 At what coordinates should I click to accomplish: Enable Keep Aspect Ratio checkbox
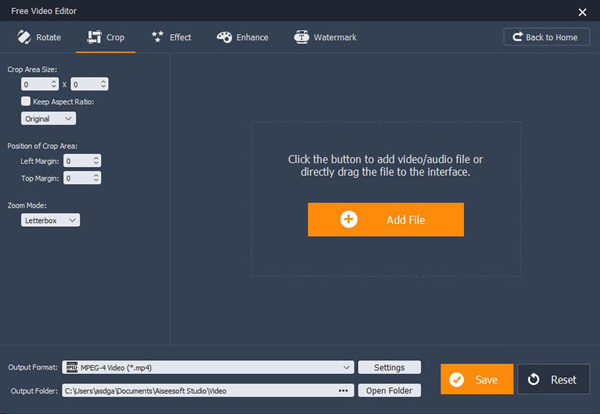27,102
